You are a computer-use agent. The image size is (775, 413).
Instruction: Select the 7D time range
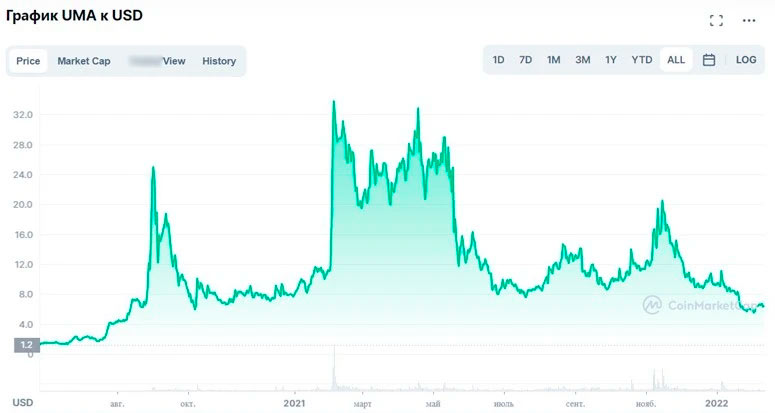pyautogui.click(x=525, y=60)
